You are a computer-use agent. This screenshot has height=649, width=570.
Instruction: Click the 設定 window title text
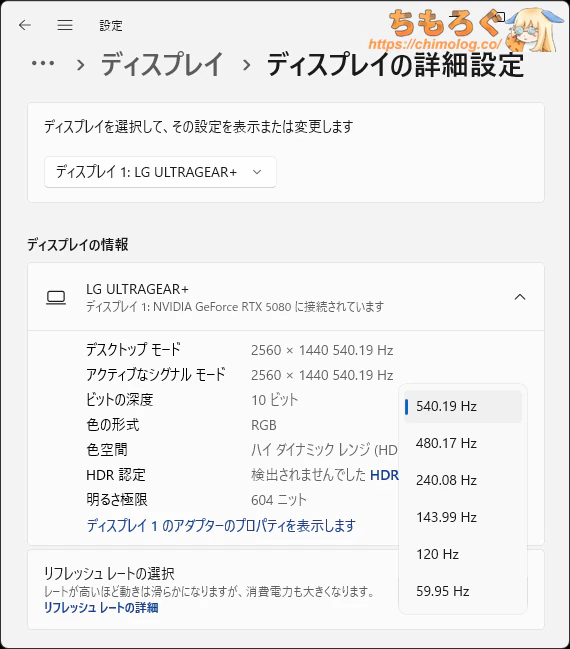[x=111, y=26]
